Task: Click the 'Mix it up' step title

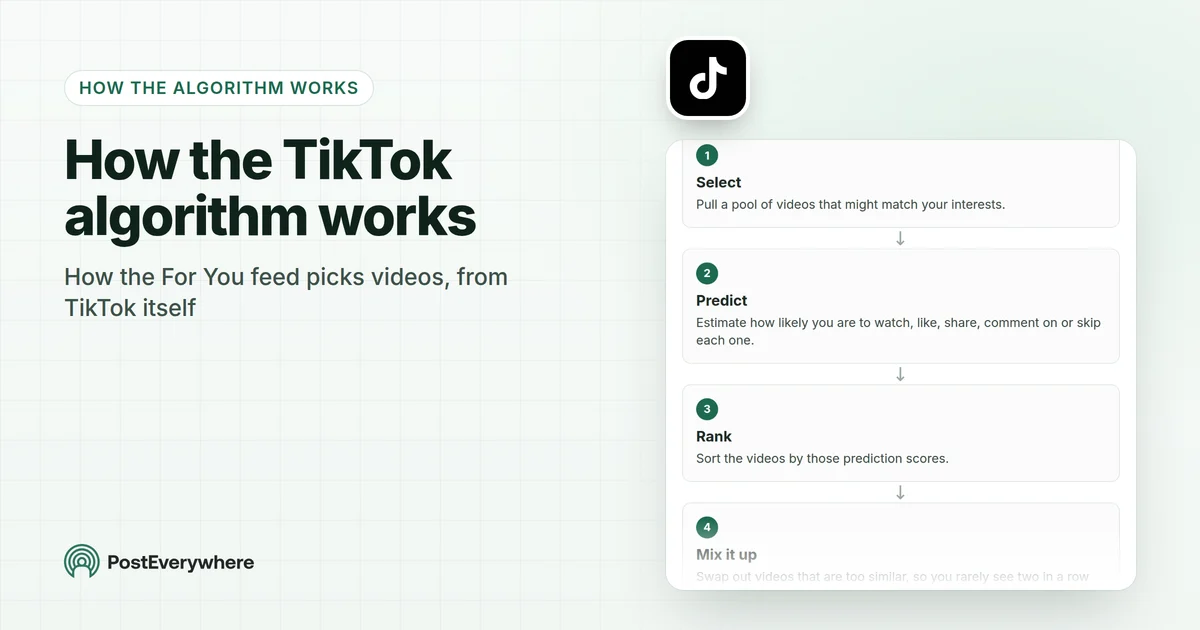Action: [x=727, y=554]
